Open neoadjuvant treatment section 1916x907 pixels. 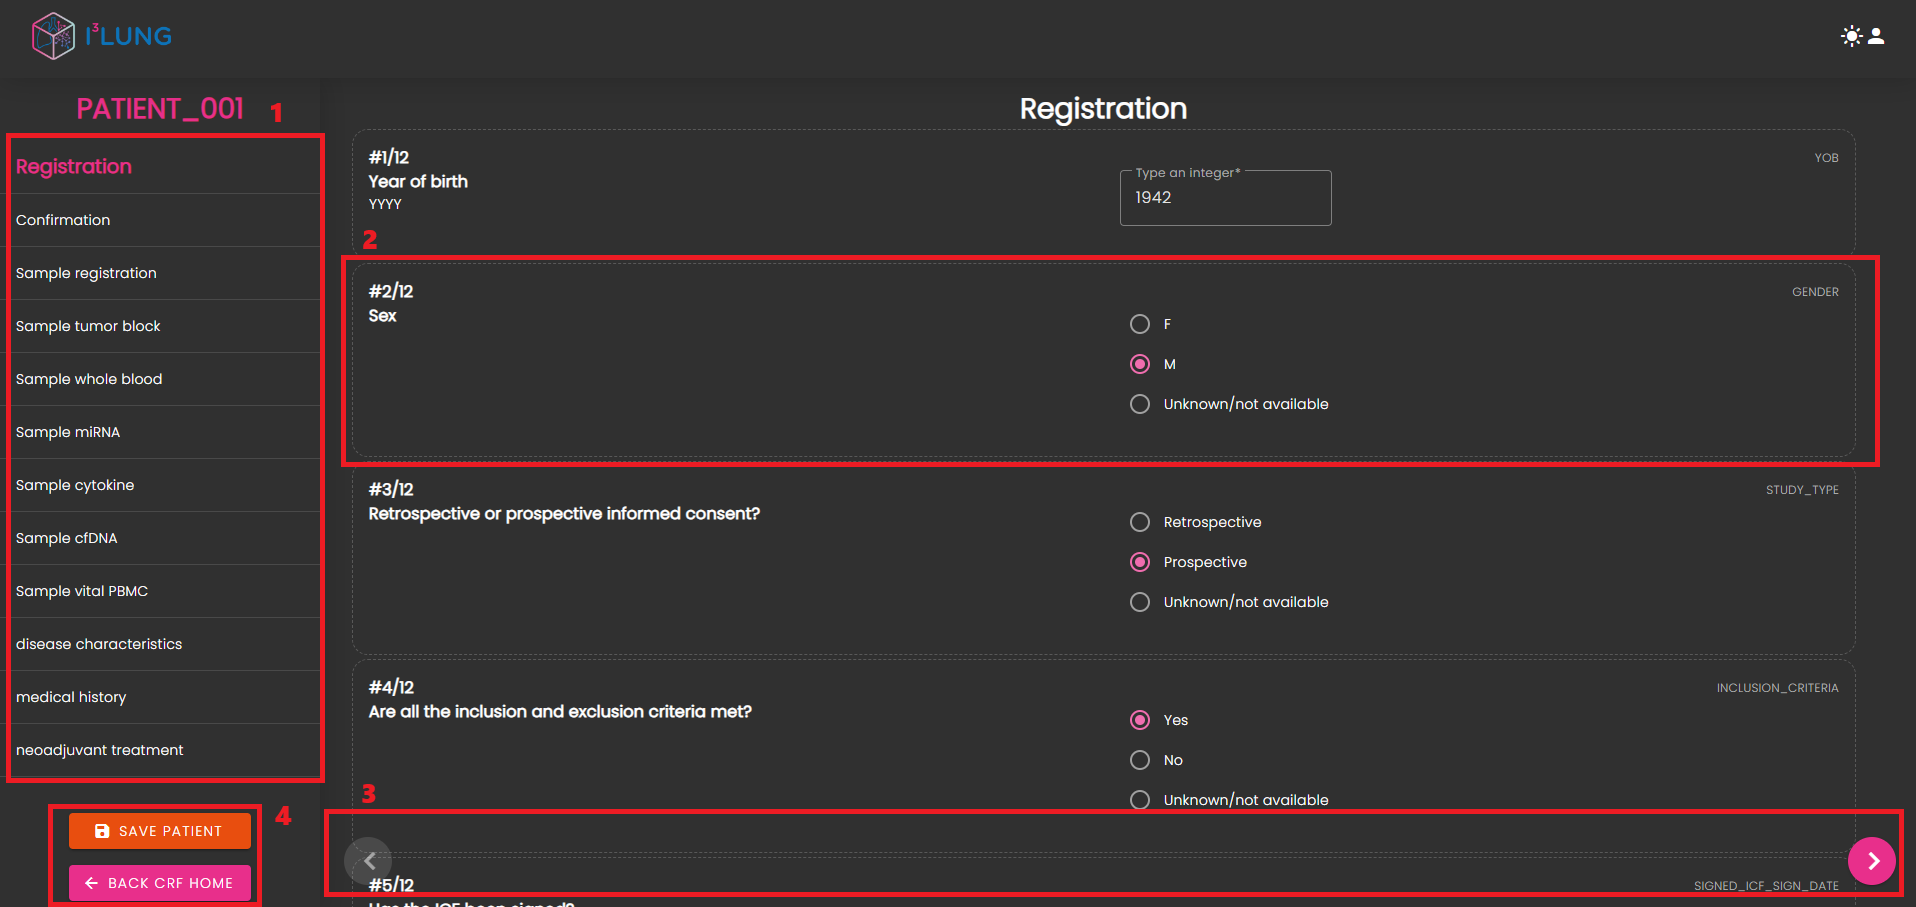pos(100,750)
